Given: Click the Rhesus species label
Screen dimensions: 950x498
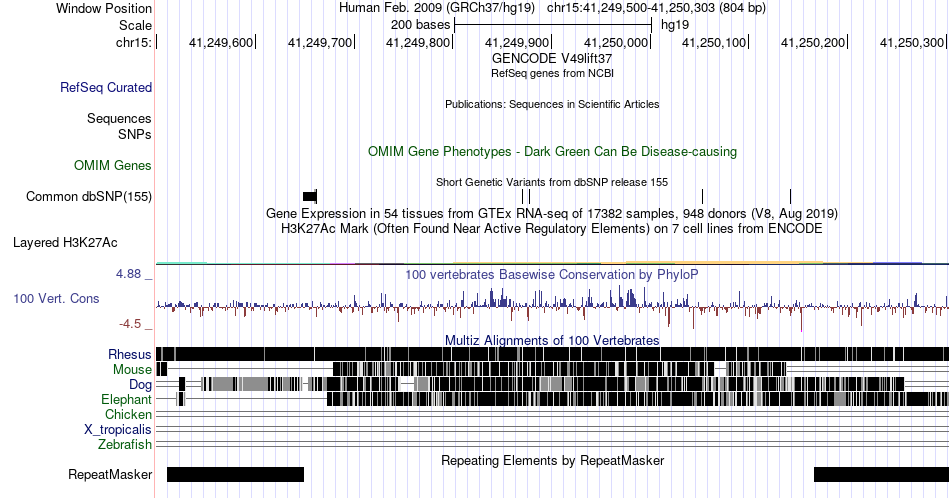Looking at the screenshot, I should click(130, 354).
